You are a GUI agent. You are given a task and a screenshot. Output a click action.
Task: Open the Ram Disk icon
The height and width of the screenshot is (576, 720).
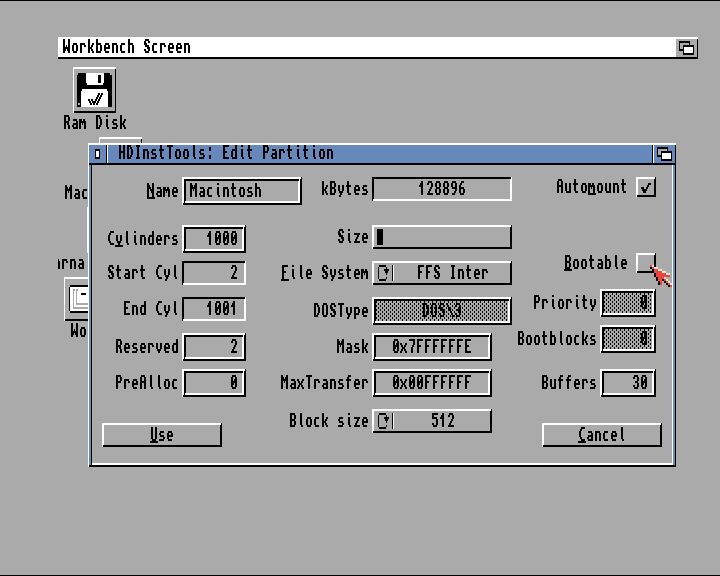click(95, 91)
